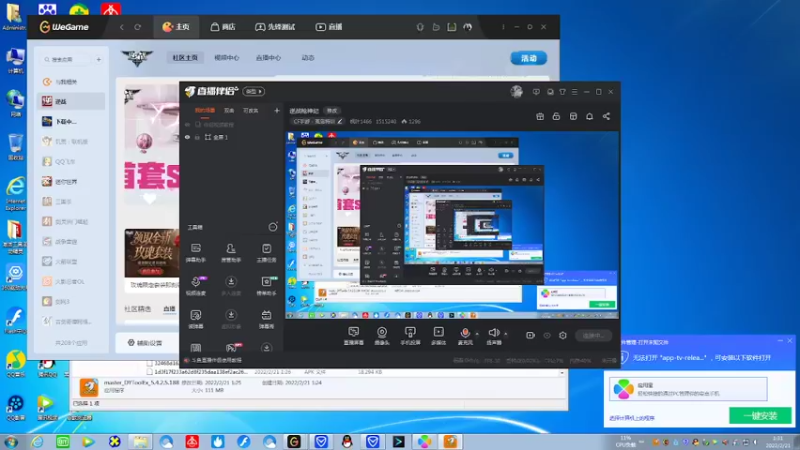800x450 pixels.
Task: Expand speaker options arrow
Action: coord(506,334)
